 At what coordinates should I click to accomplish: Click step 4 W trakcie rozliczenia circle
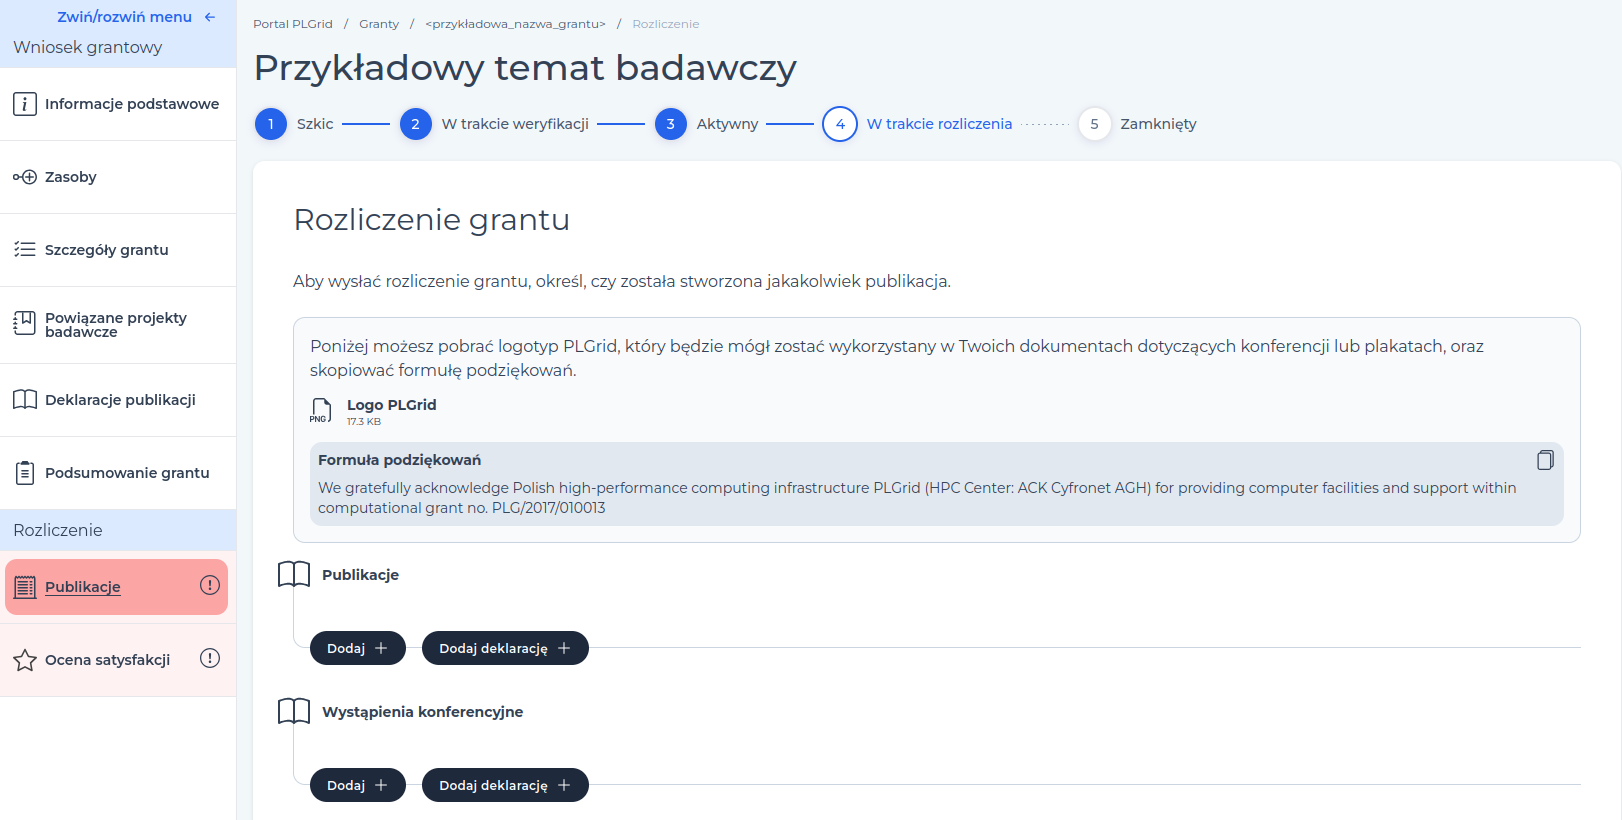[840, 124]
